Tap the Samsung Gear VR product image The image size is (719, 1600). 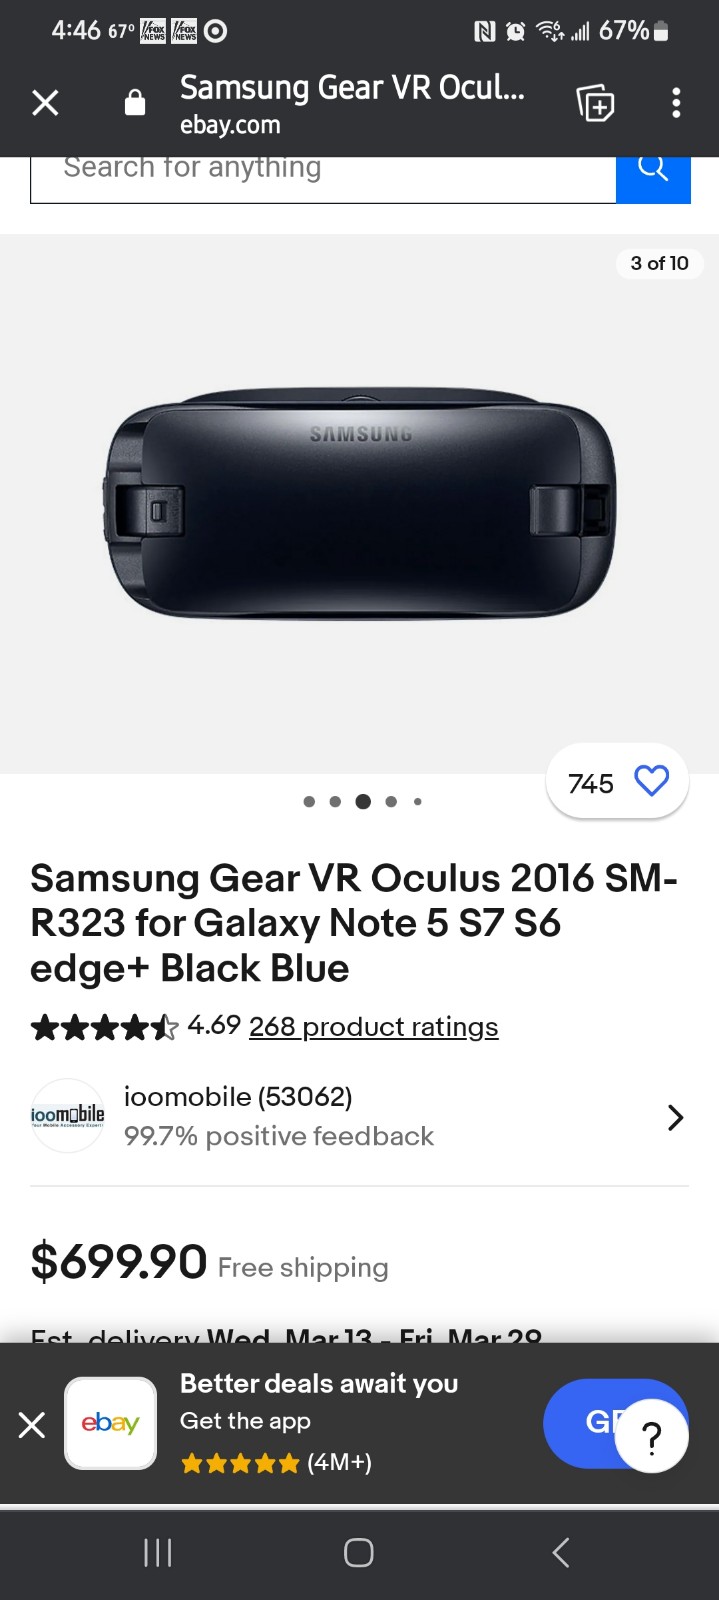(360, 505)
